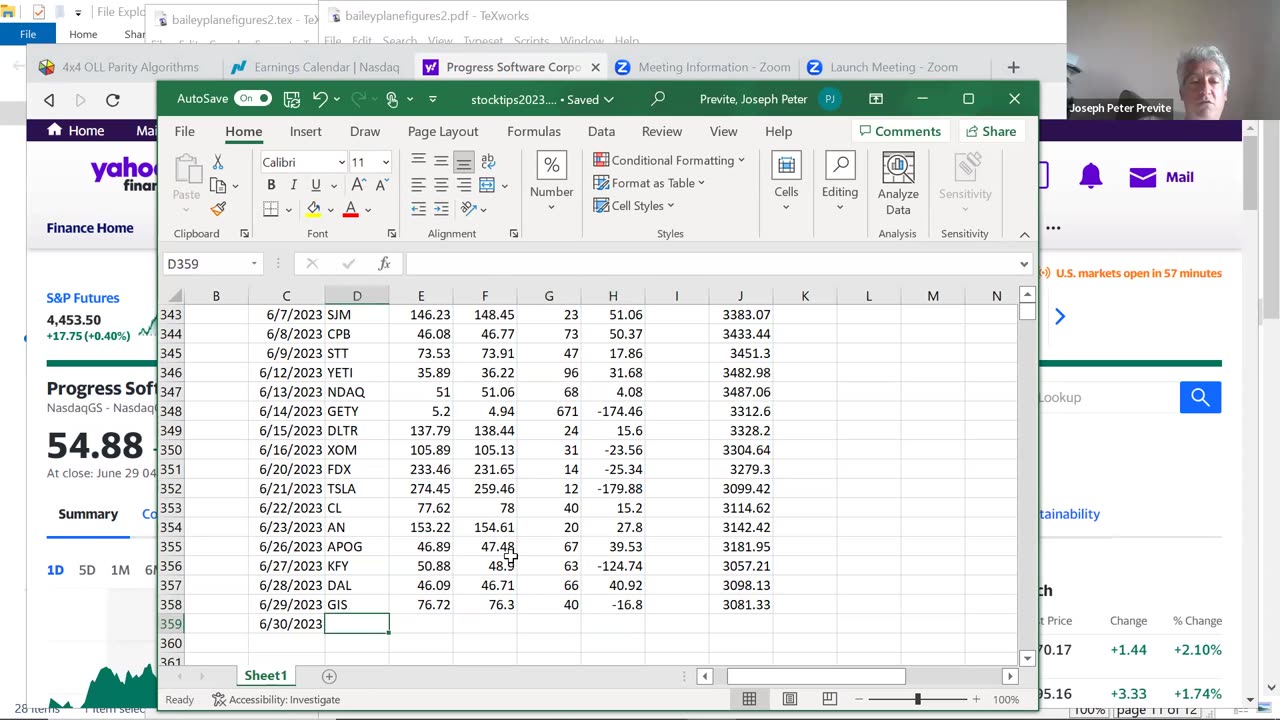Image resolution: width=1280 pixels, height=720 pixels.
Task: Click Merge & Center icon
Action: click(487, 185)
